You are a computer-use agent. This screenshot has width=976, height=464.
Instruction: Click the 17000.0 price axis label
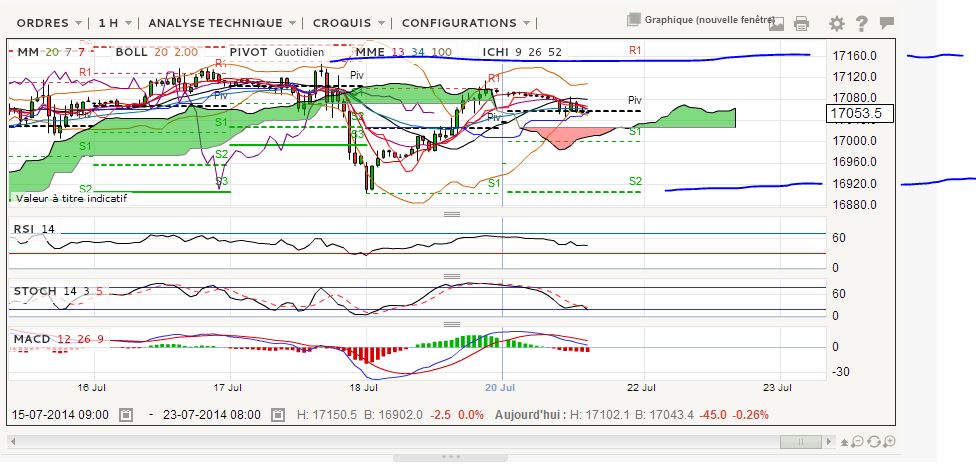tap(854, 141)
